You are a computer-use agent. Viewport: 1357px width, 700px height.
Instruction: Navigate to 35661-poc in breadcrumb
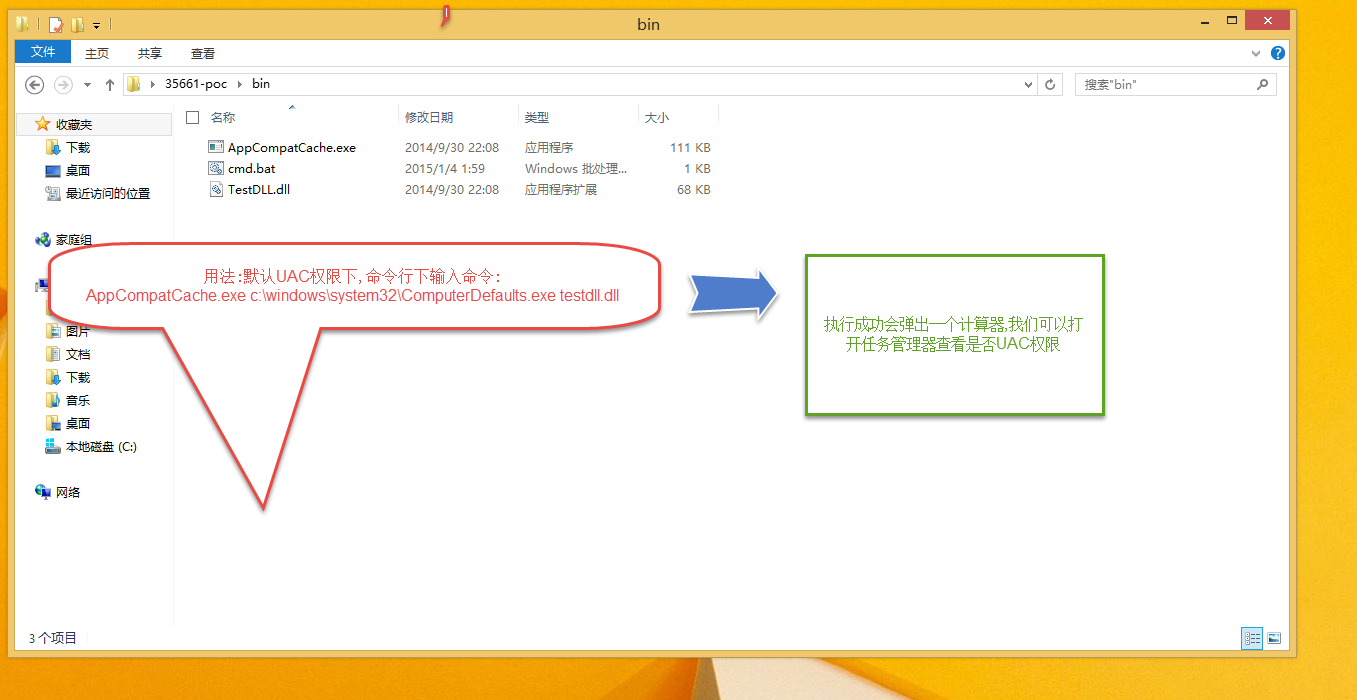196,85
